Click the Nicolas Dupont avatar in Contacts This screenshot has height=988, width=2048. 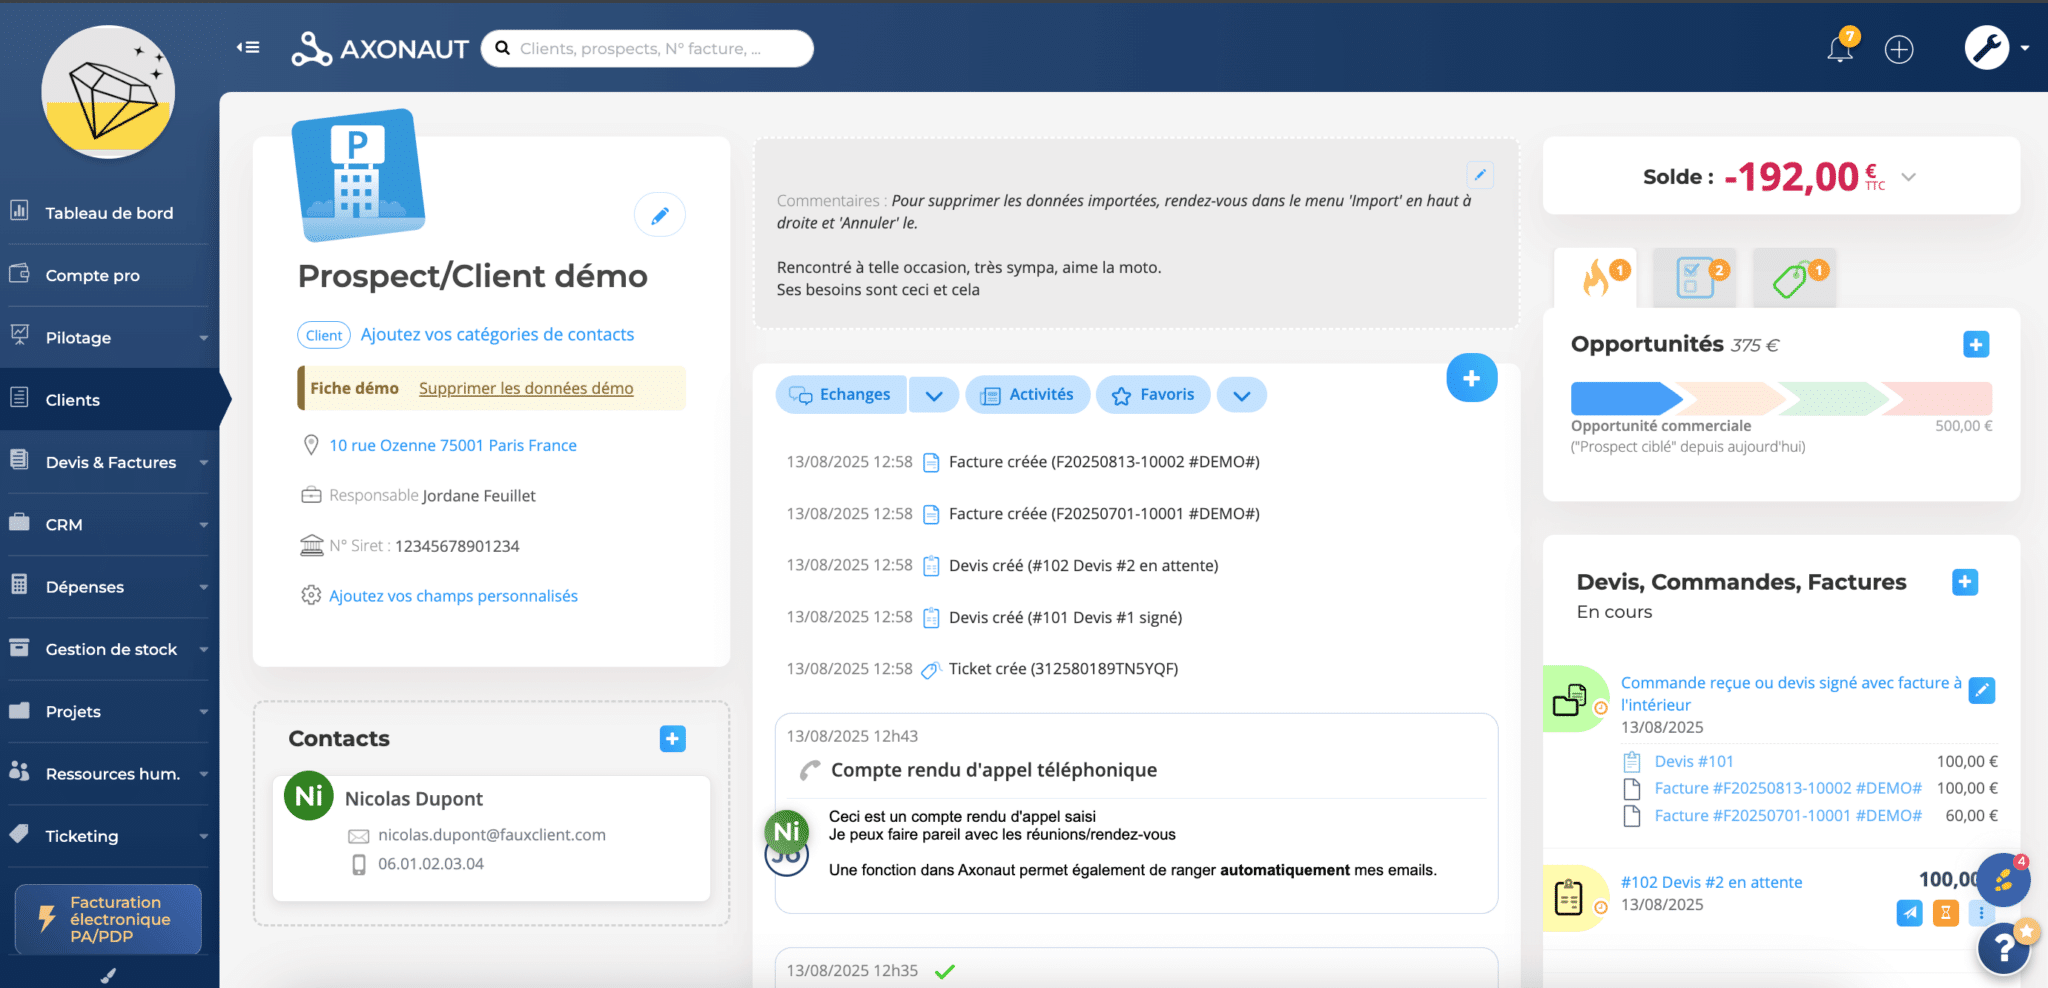(x=309, y=796)
